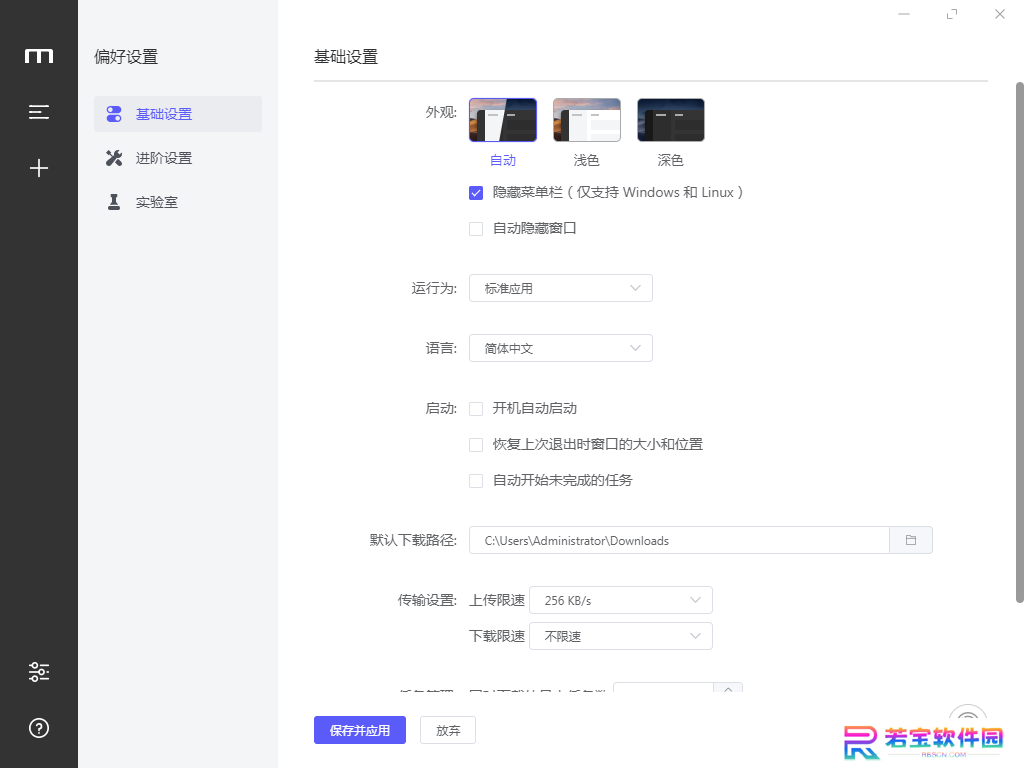Click 保存并应用 button
Image resolution: width=1024 pixels, height=768 pixels.
pos(360,730)
